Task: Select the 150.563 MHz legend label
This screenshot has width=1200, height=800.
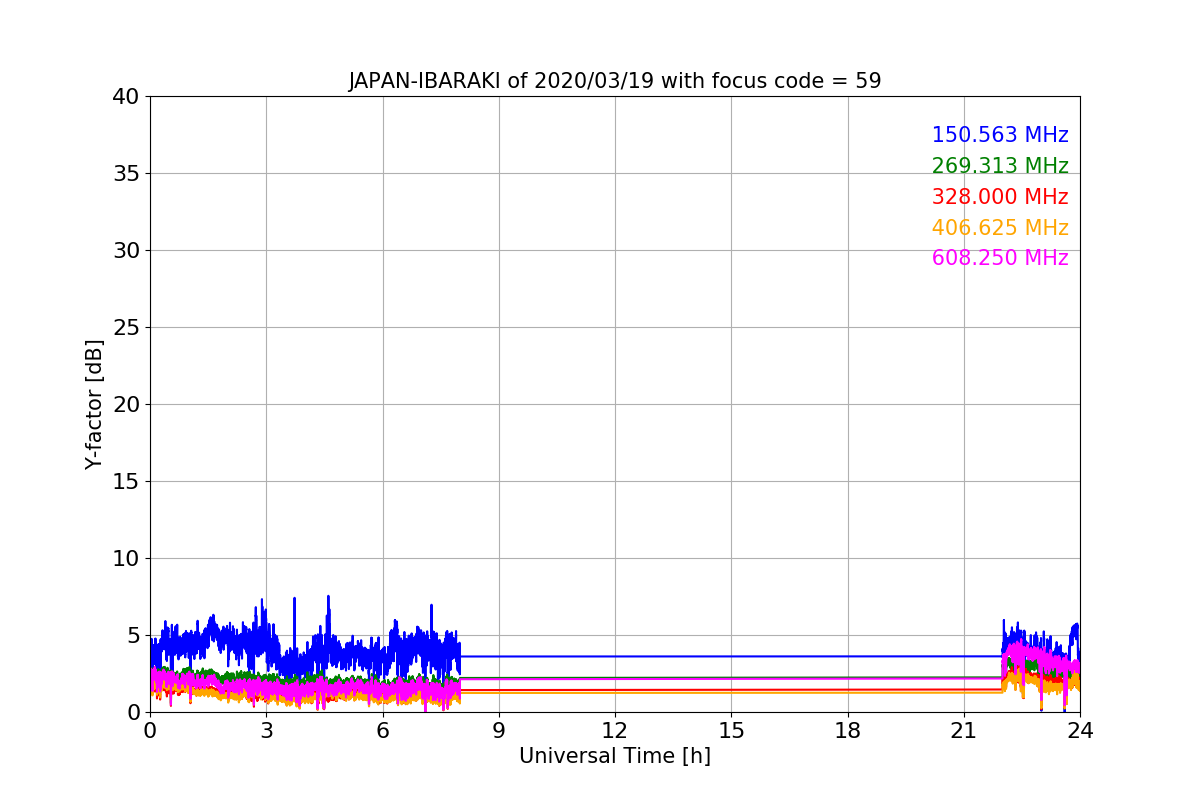Action: pos(1000,135)
